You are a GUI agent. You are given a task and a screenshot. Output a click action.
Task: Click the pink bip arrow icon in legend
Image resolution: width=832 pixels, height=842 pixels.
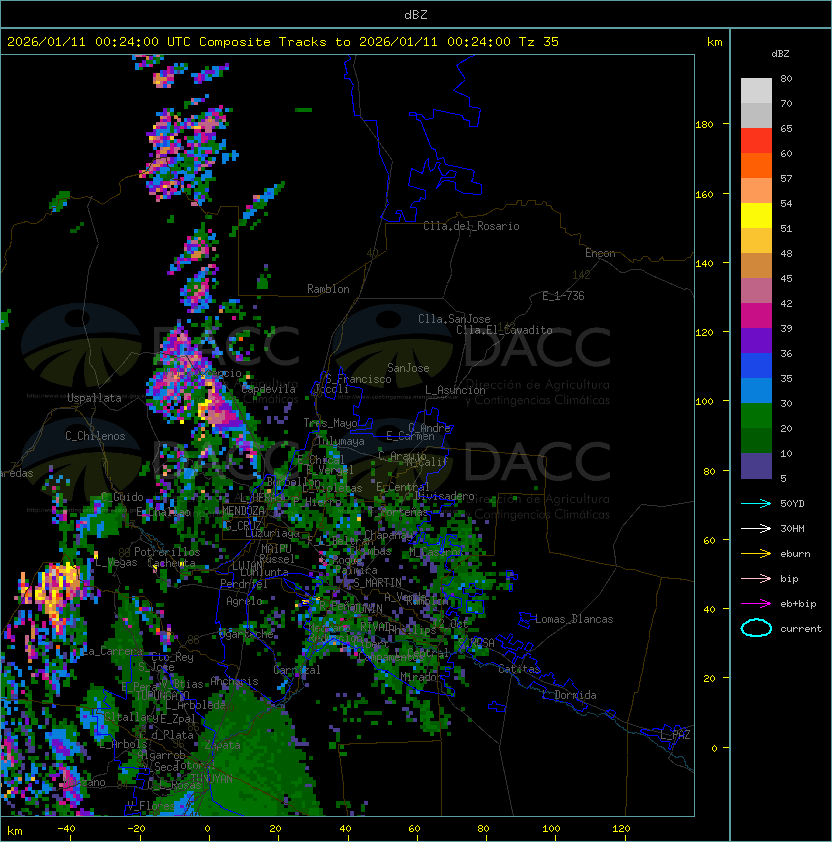coord(756,578)
